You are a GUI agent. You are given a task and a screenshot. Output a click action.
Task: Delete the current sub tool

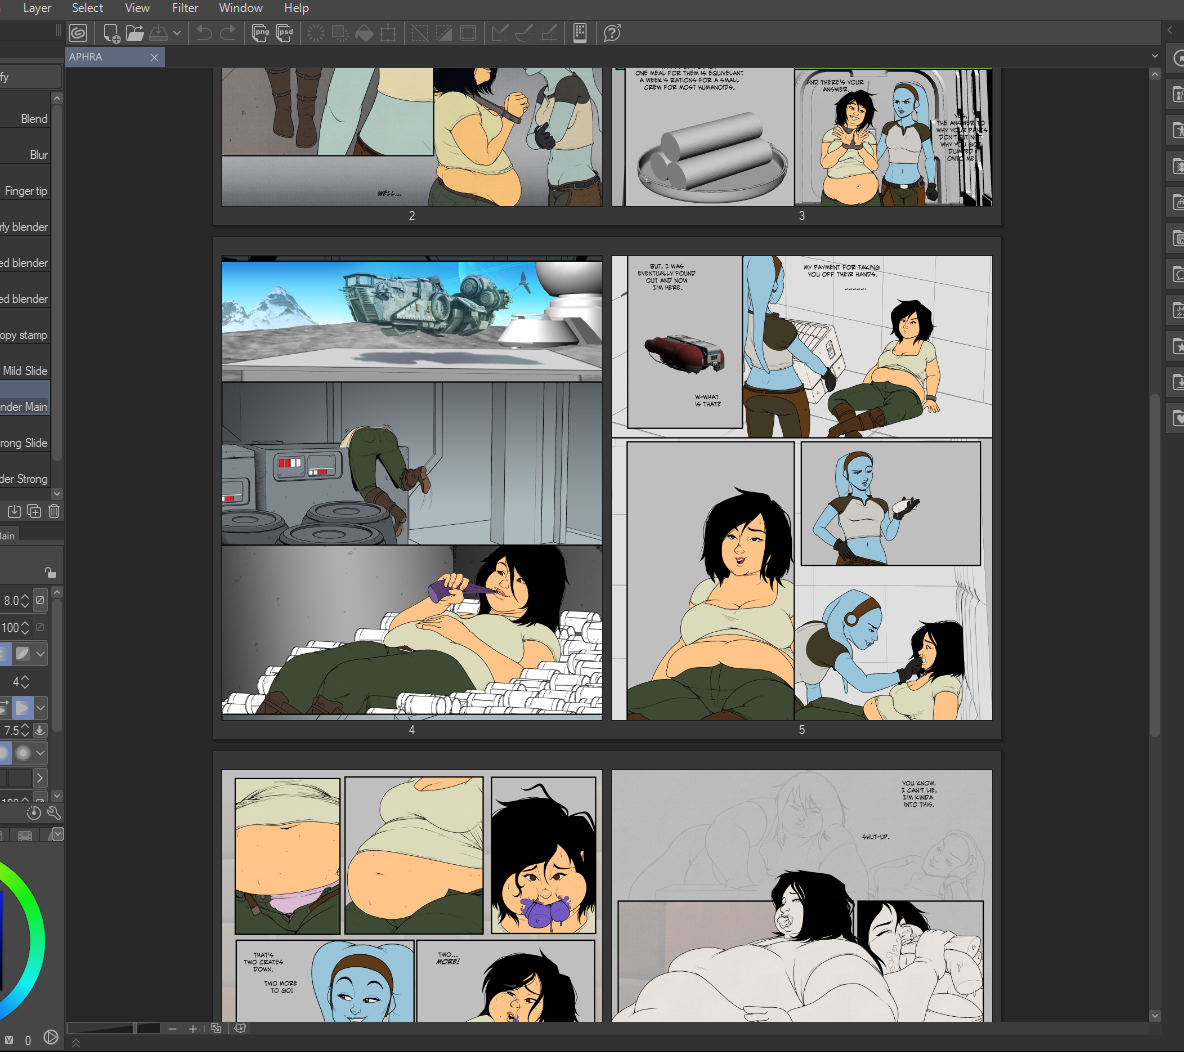(54, 511)
